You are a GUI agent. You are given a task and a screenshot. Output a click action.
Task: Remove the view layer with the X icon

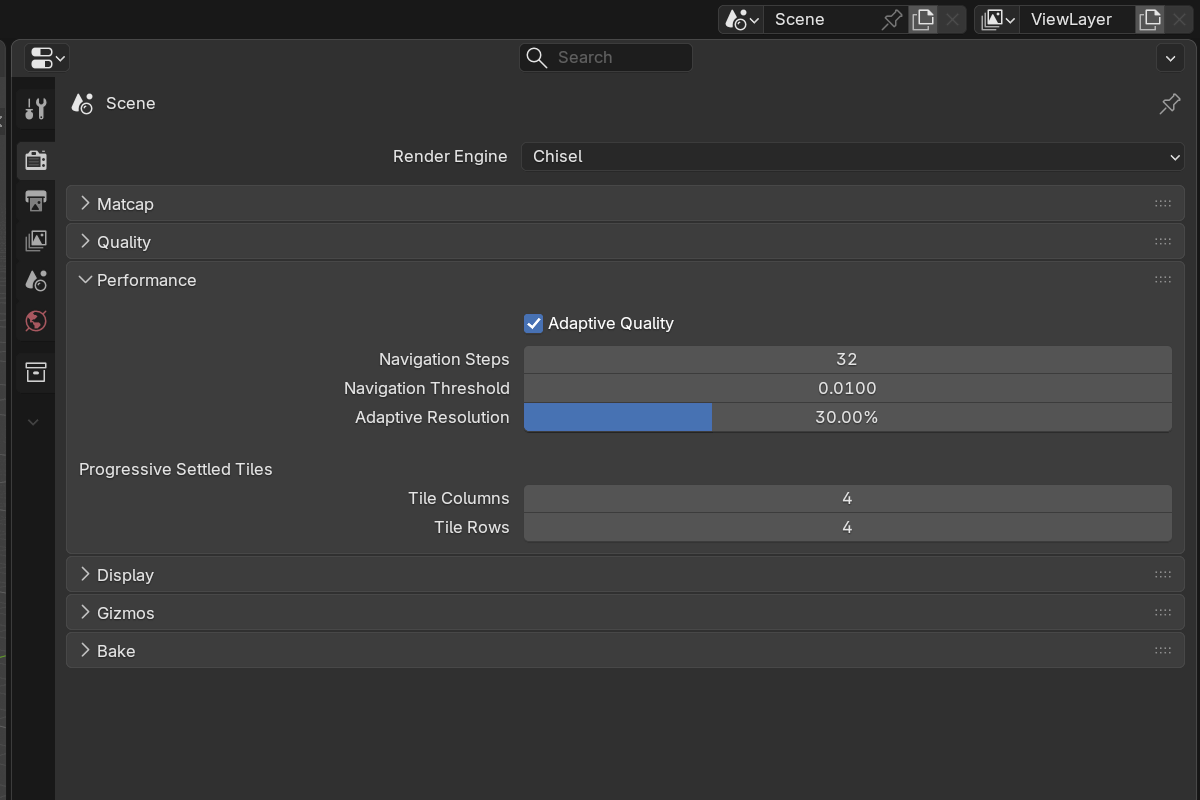coord(1180,19)
